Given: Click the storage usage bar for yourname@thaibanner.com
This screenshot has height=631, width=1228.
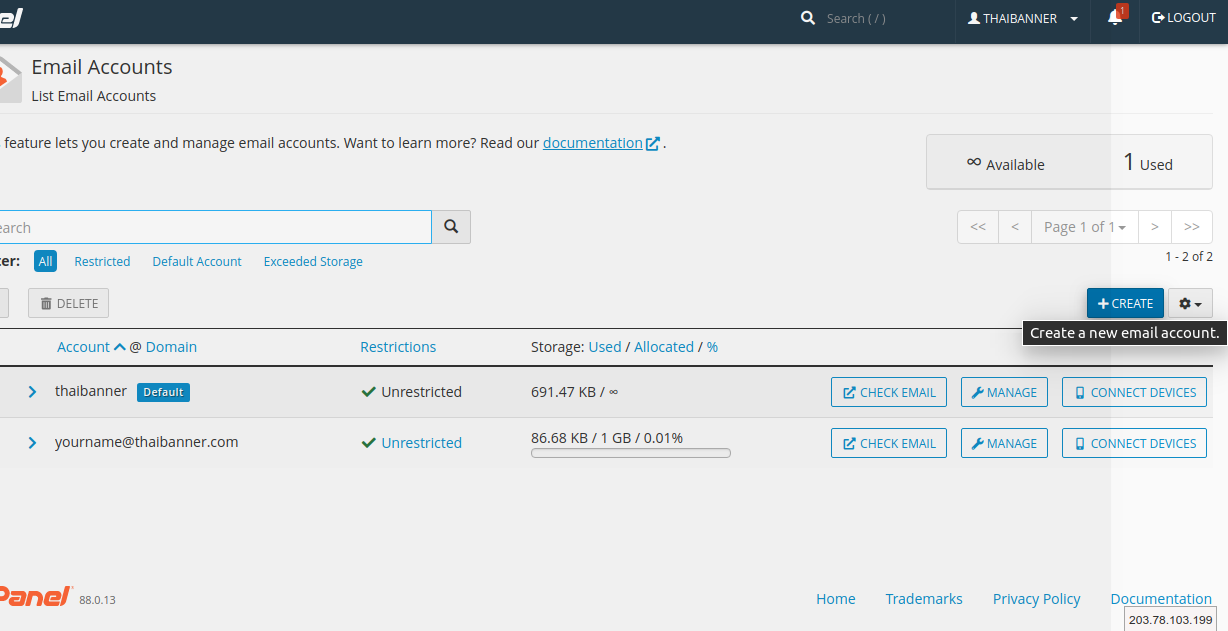Looking at the screenshot, I should pos(630,452).
